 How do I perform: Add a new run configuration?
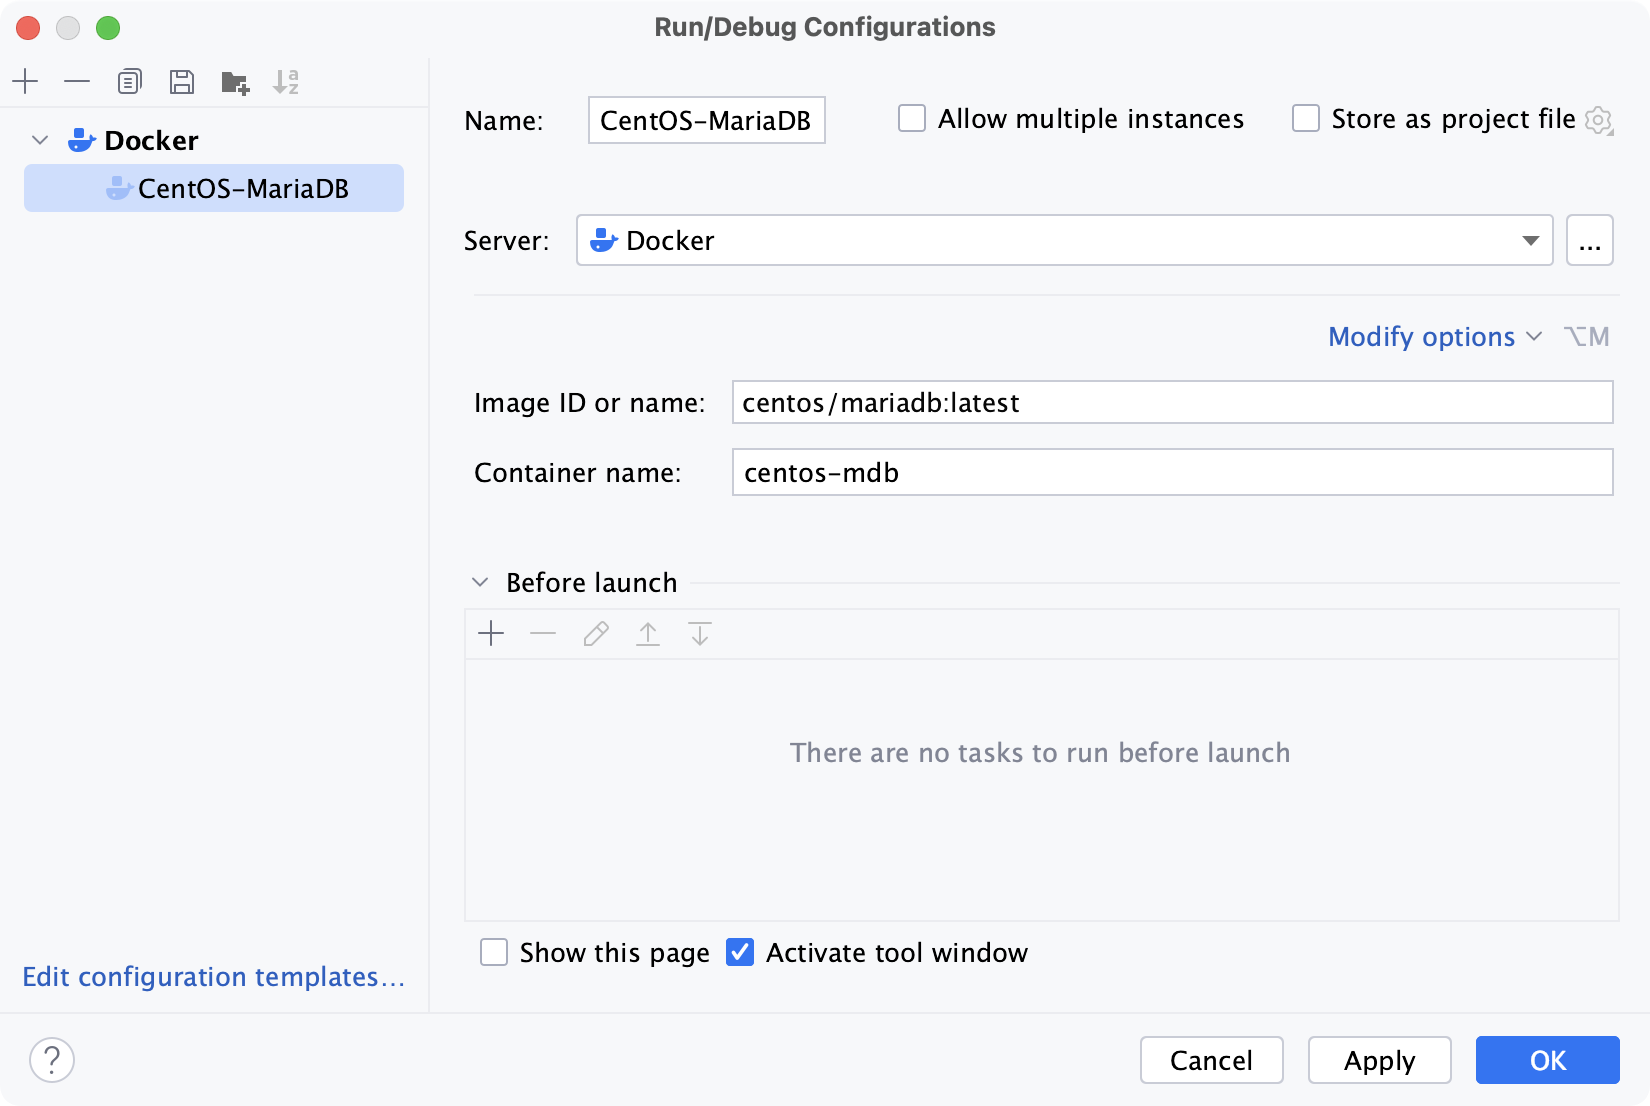click(x=25, y=81)
